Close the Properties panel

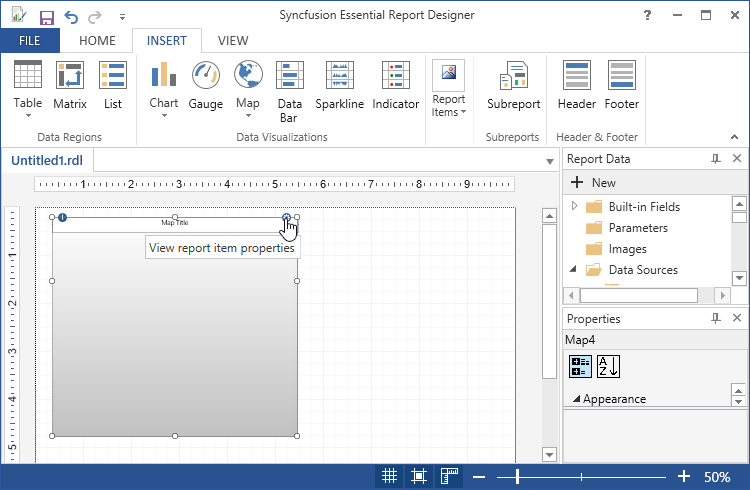pos(737,318)
